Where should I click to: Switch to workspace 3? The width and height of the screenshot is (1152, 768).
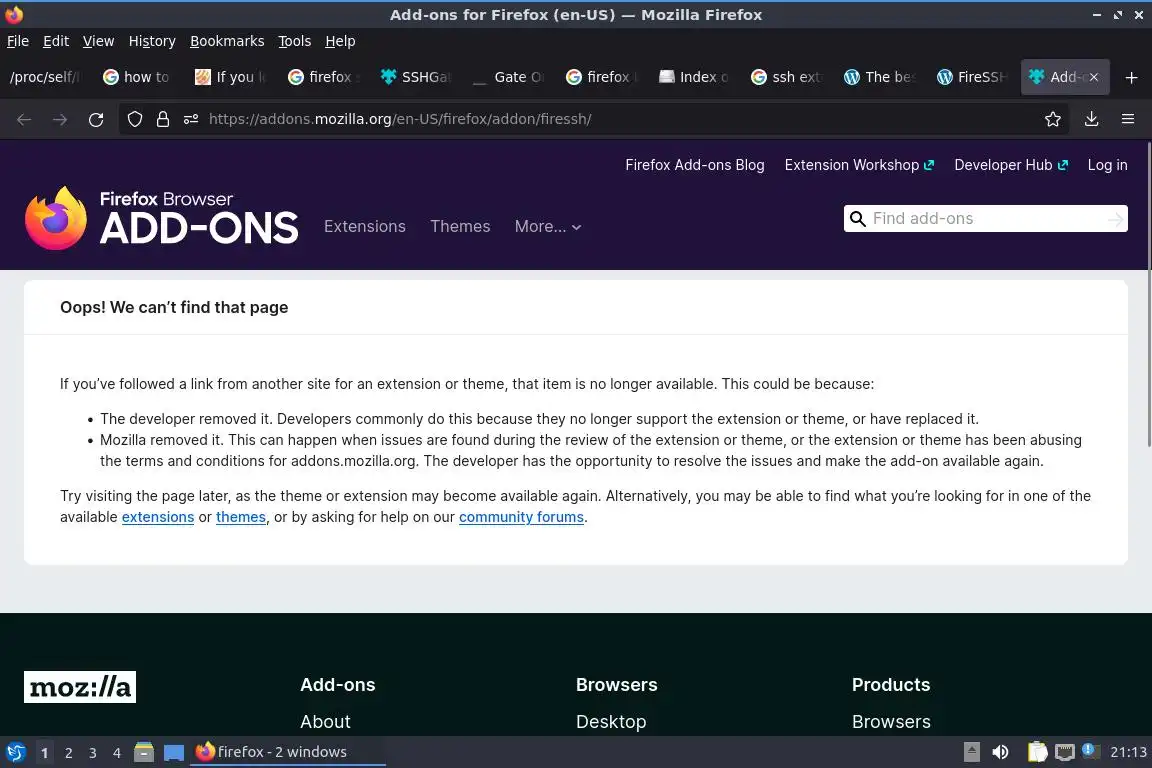[x=93, y=753]
